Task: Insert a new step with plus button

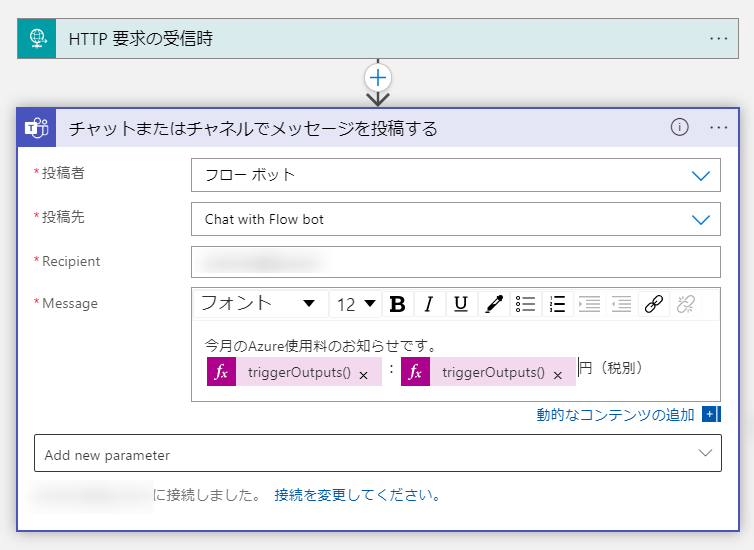Action: (378, 78)
